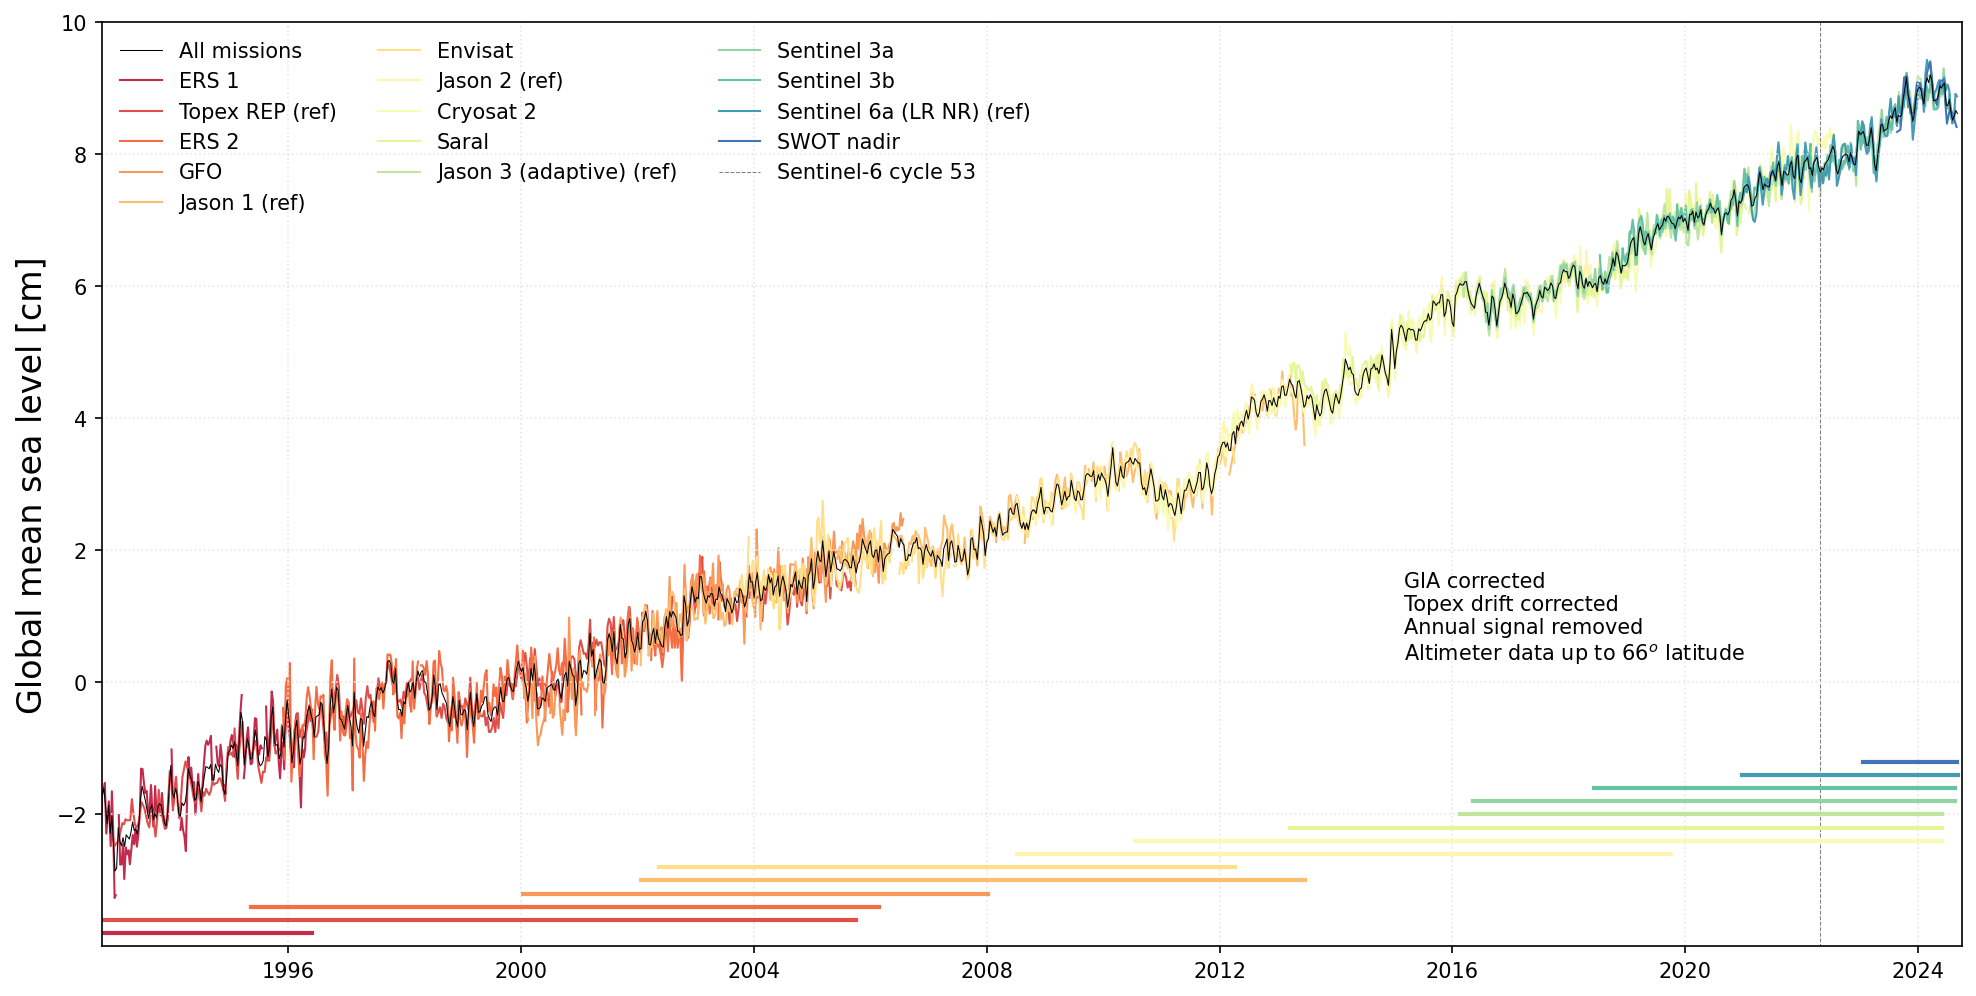Click the Jason 3 (adaptive) legend label

556,172
